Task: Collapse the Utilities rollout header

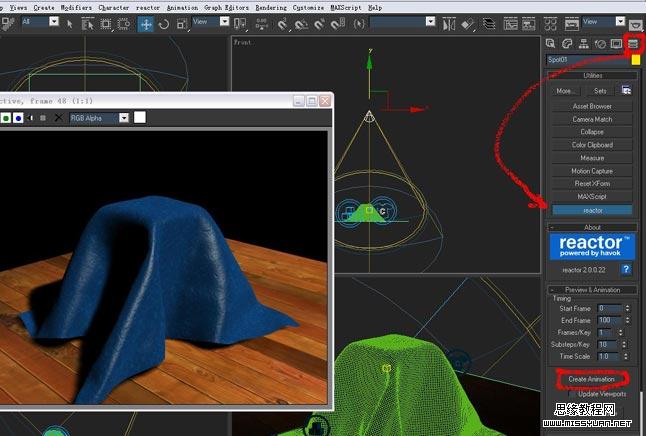Action: tap(592, 75)
